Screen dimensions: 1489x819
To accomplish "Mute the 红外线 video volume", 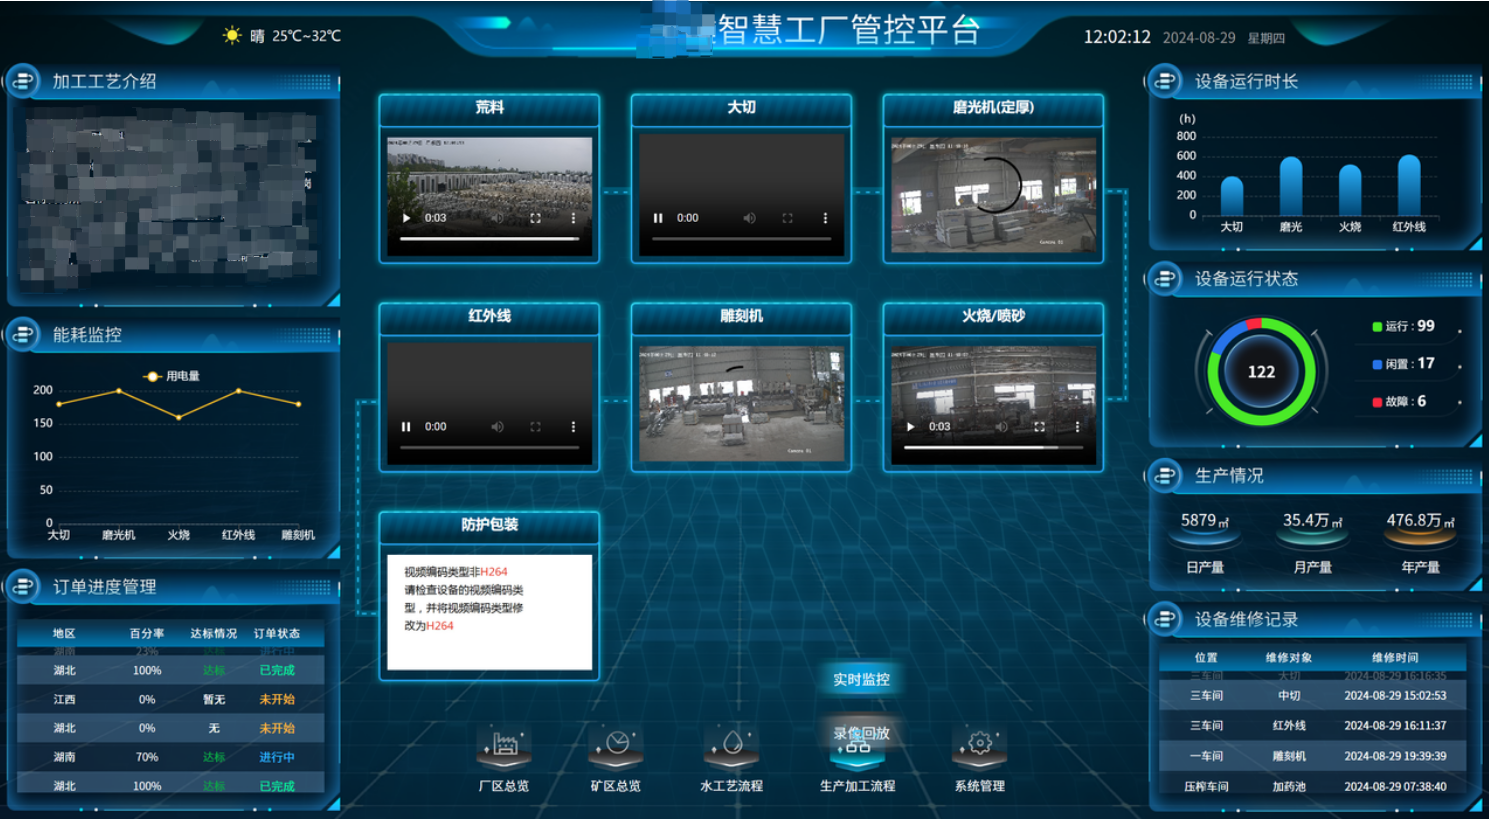I will (497, 427).
